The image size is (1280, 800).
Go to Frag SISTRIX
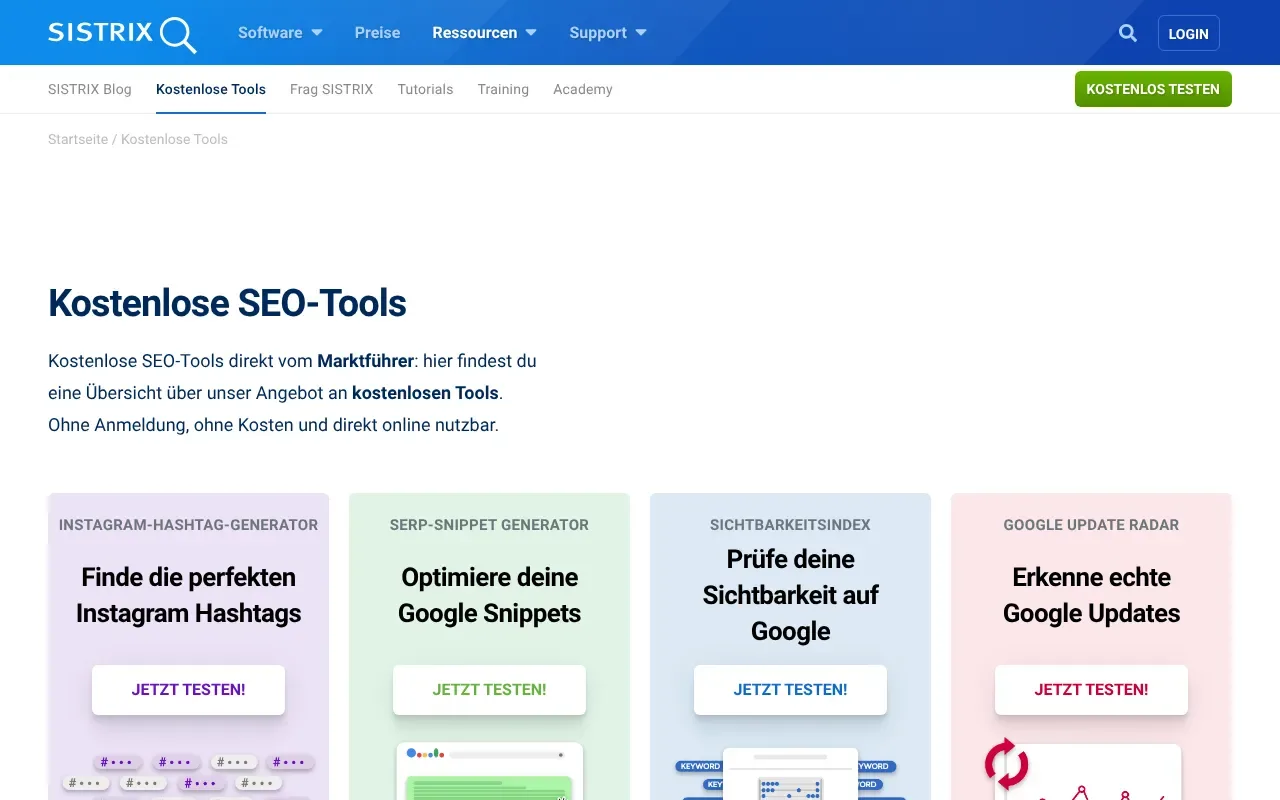(331, 89)
